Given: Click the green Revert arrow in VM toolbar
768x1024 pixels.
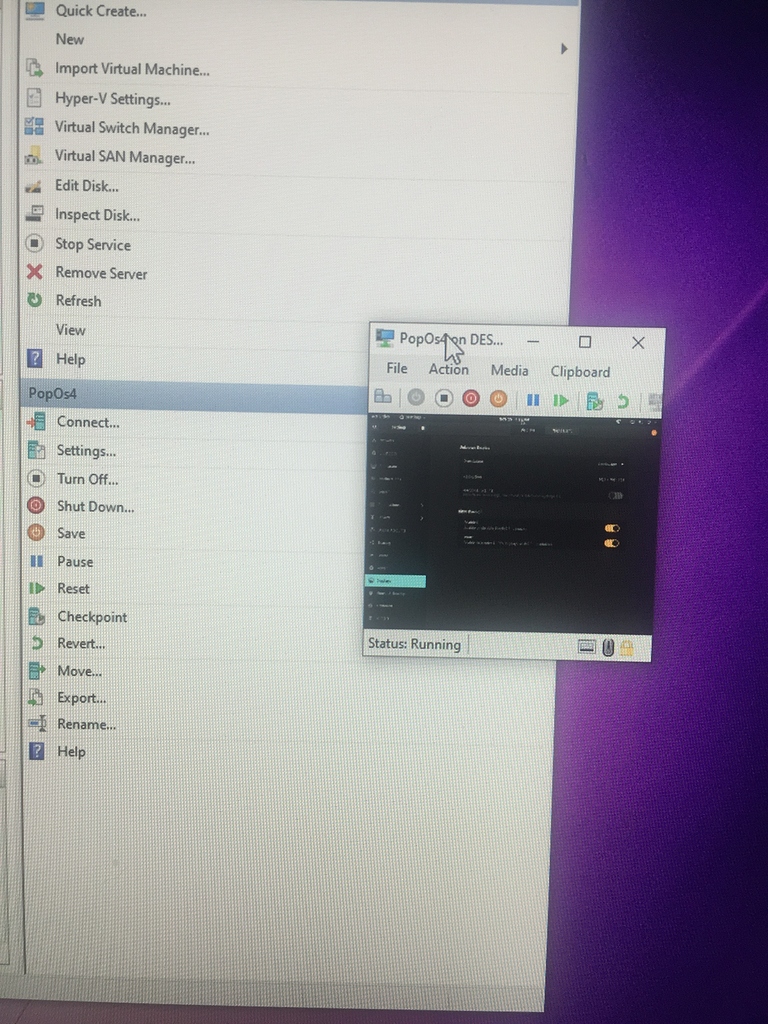Looking at the screenshot, I should [623, 401].
